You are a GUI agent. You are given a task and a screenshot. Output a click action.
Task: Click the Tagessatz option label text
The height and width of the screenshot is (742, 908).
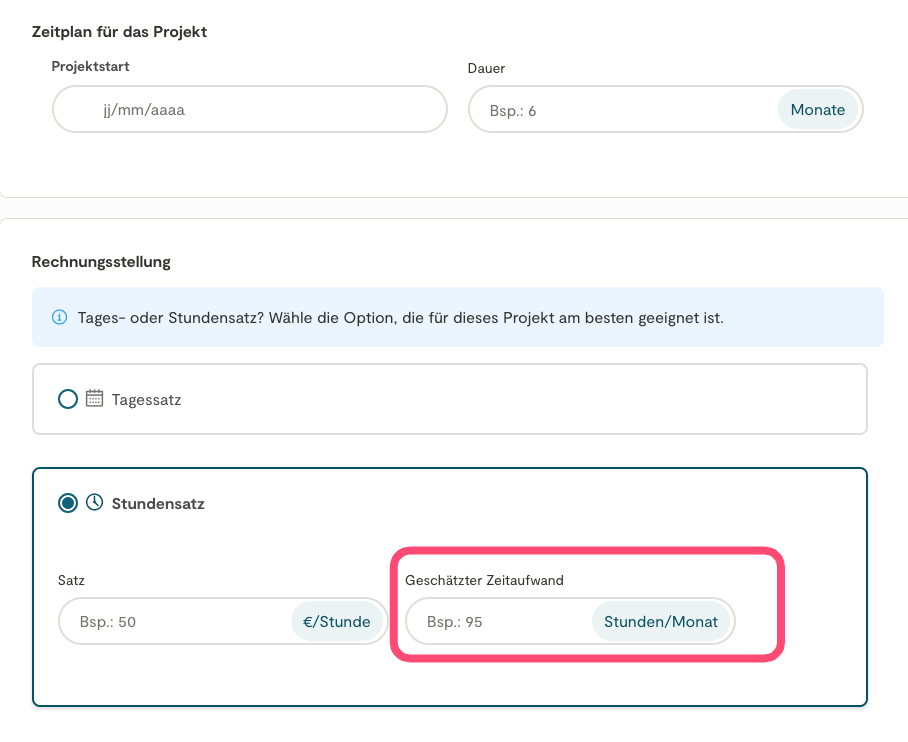pos(146,400)
